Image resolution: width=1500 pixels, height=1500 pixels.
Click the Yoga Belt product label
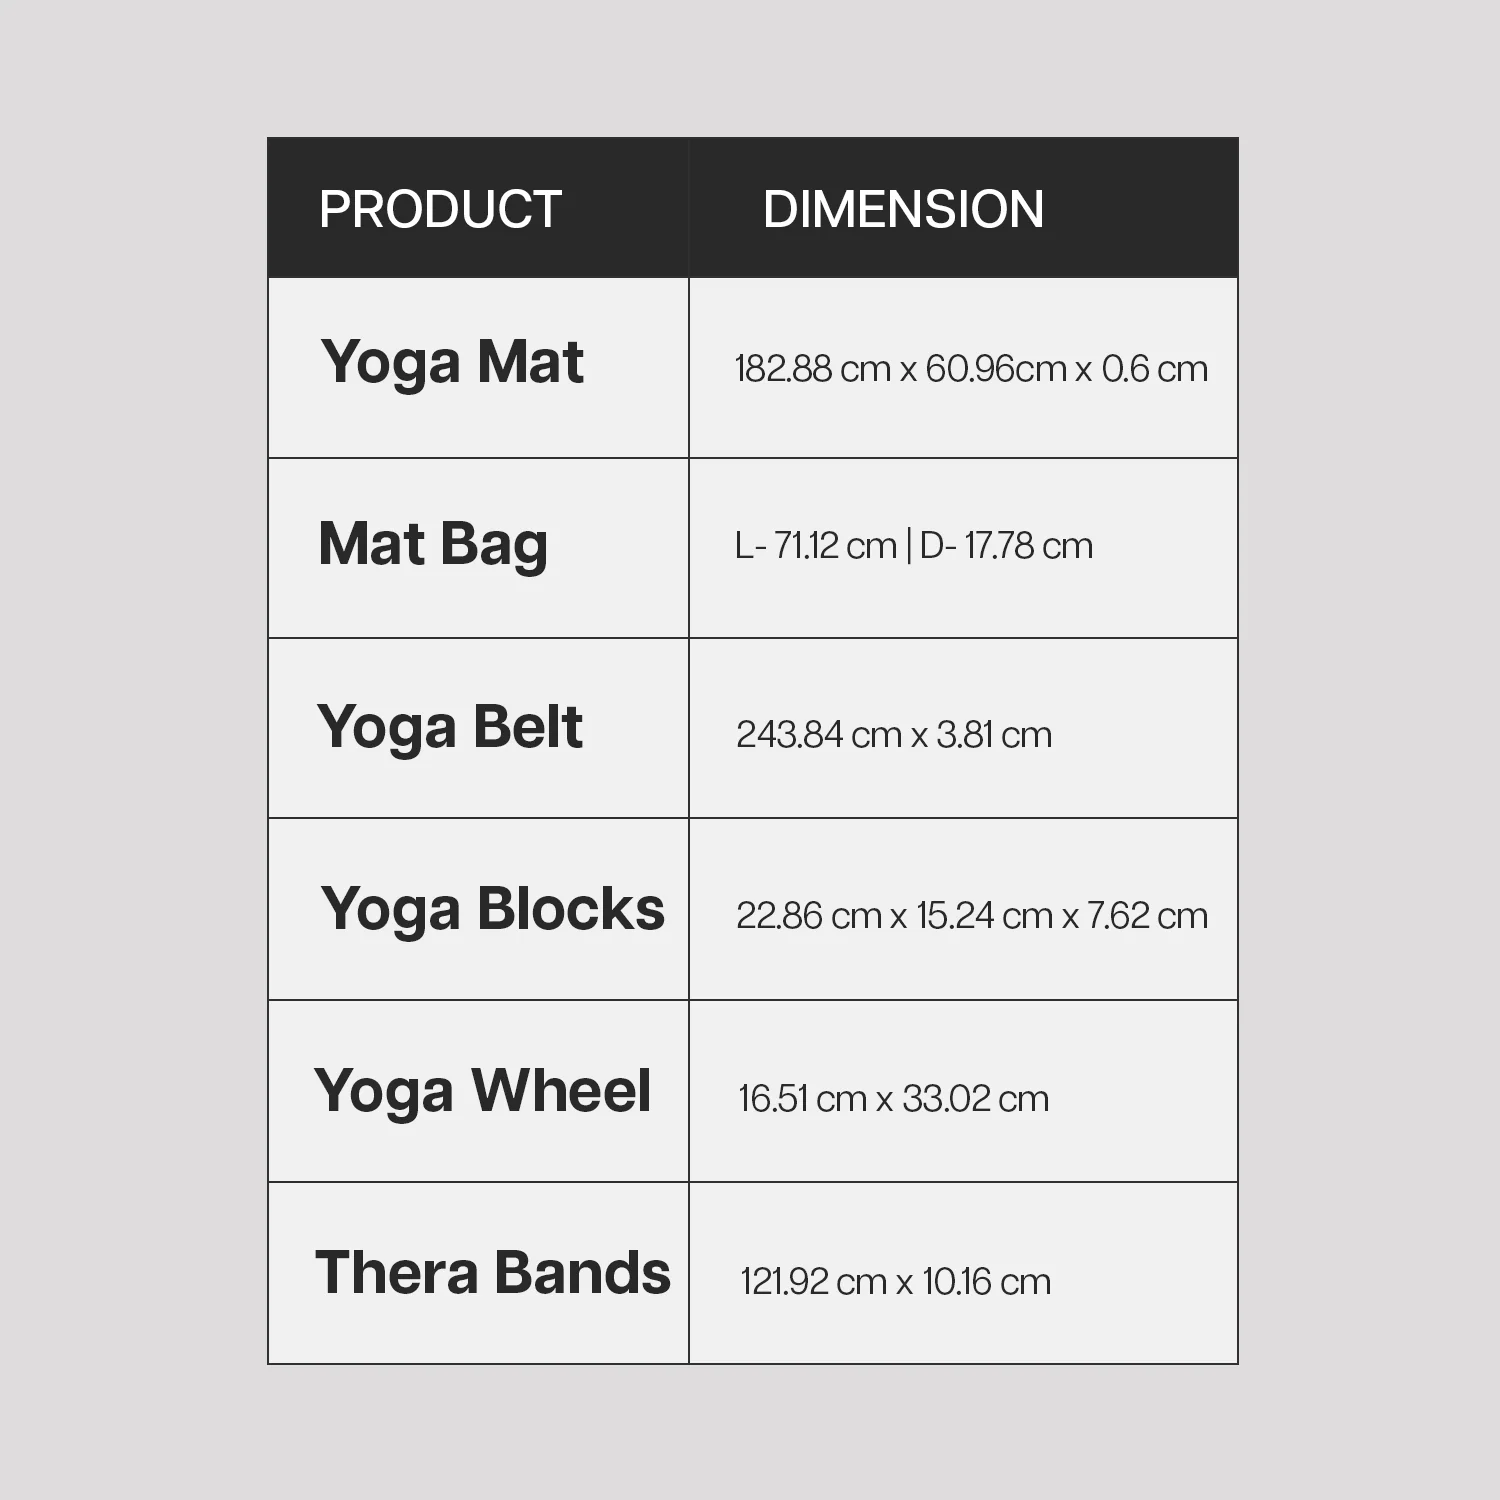pos(450,727)
